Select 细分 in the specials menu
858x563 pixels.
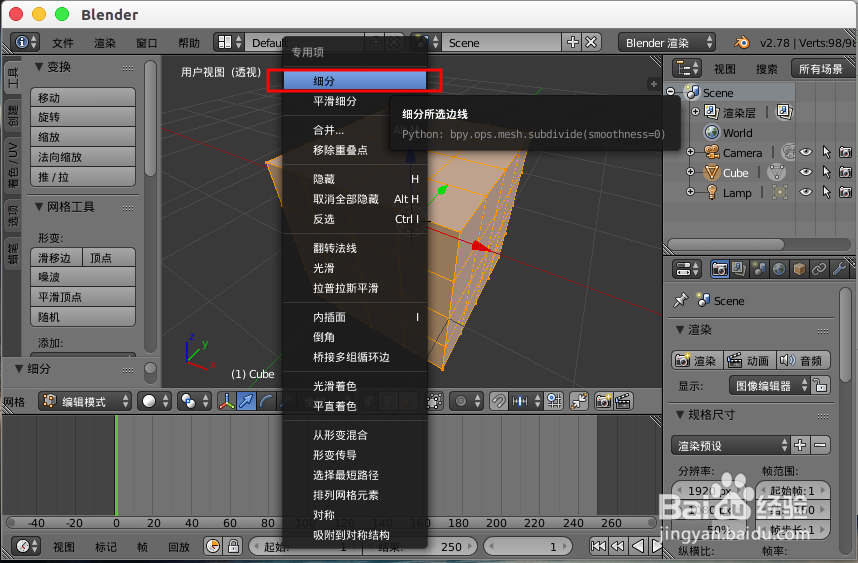pyautogui.click(x=355, y=81)
